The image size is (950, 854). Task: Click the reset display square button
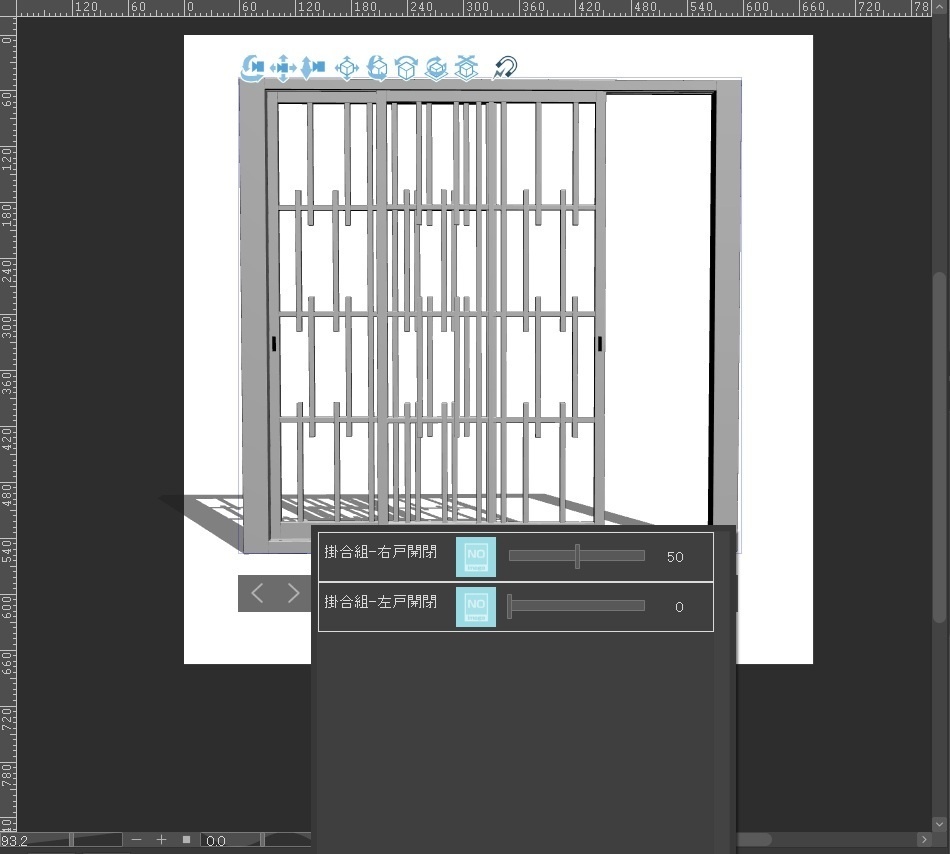coord(187,839)
